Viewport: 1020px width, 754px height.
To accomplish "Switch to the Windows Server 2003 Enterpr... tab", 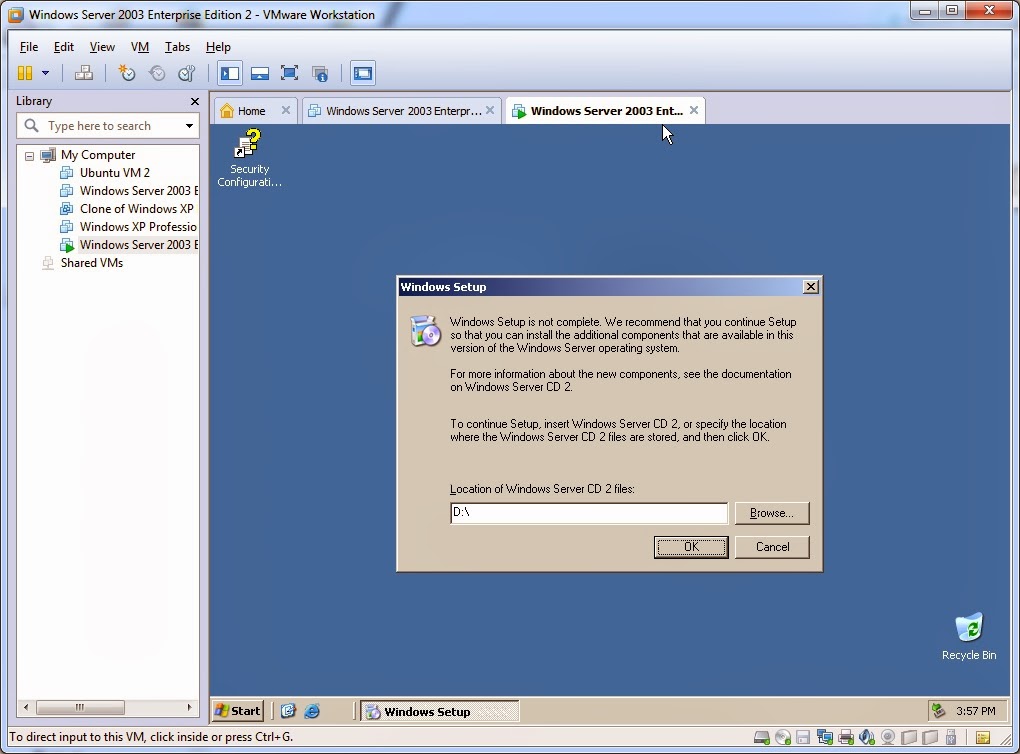I will (403, 111).
